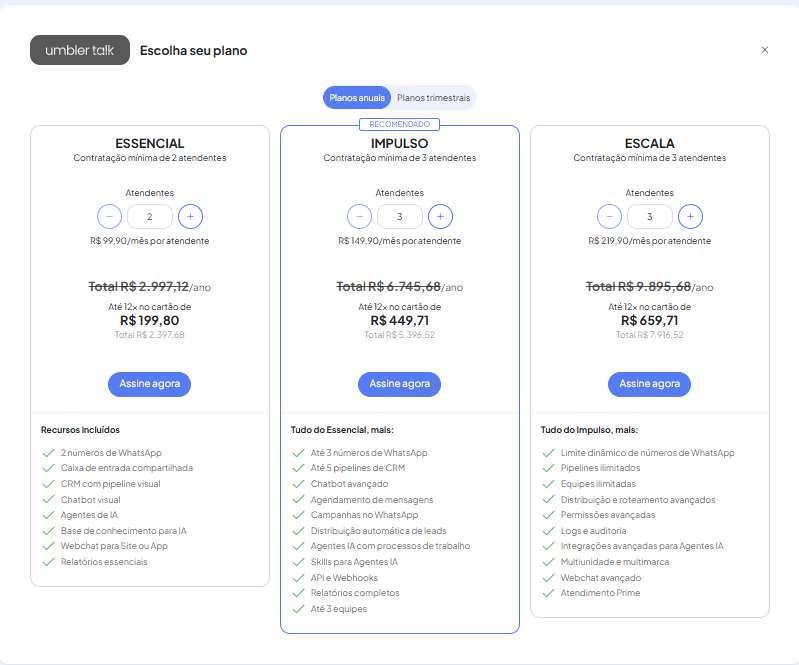The width and height of the screenshot is (799, 665).
Task: Click 'Distribuição e roteamento avançados' text
Action: (638, 500)
